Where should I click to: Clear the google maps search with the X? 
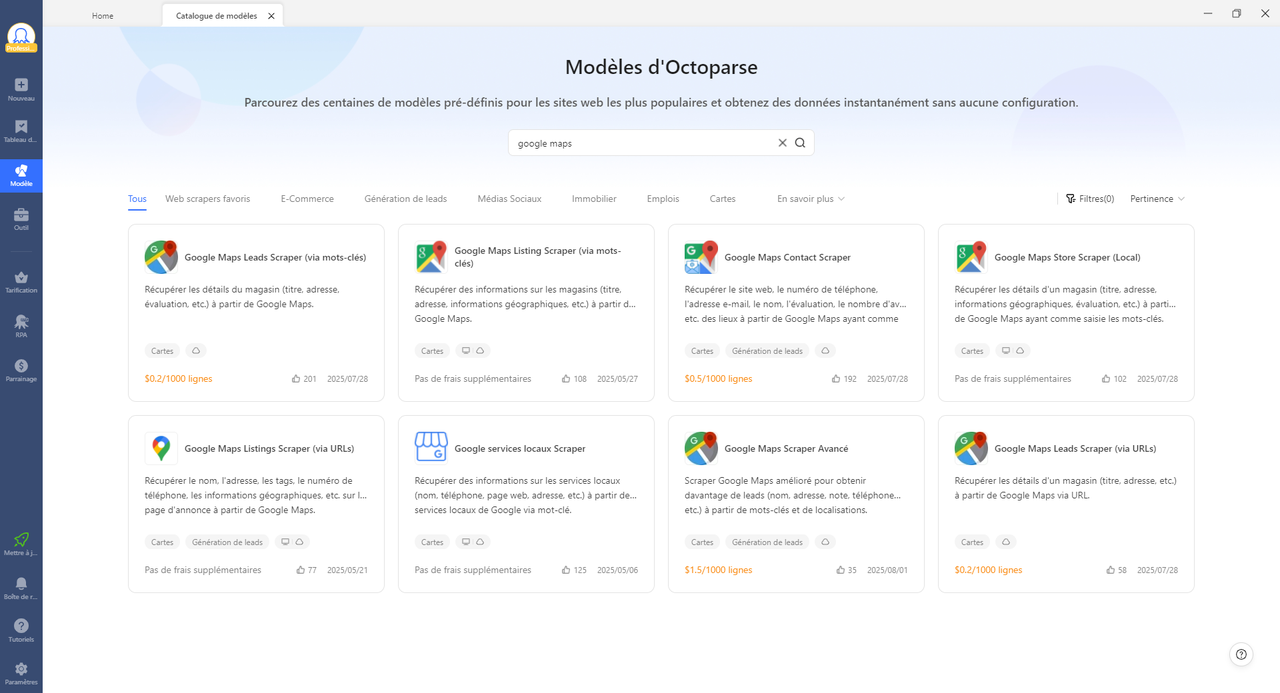coord(782,142)
